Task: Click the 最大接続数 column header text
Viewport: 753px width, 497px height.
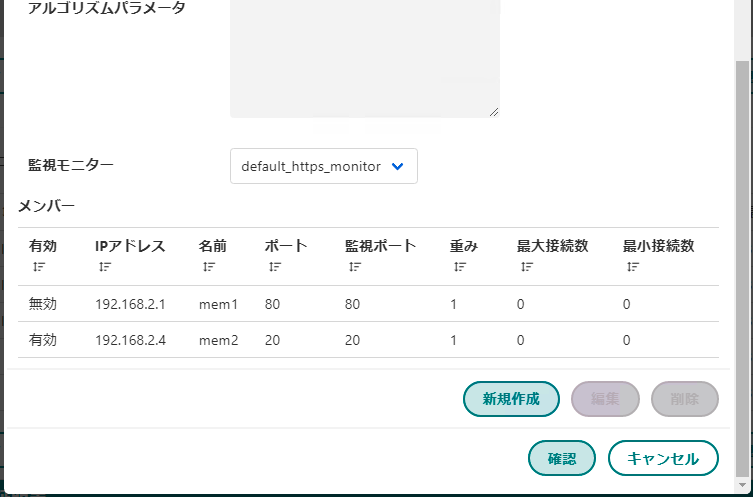Action: click(553, 246)
